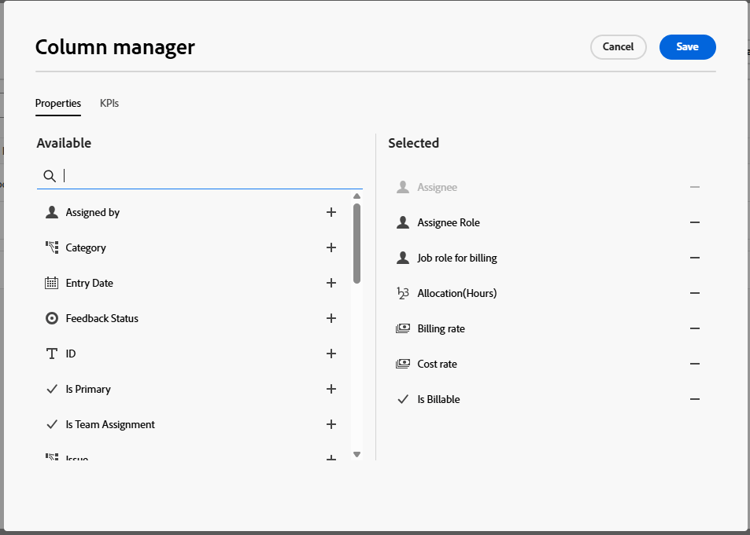The height and width of the screenshot is (535, 750).
Task: Save the column configuration
Action: click(x=687, y=47)
